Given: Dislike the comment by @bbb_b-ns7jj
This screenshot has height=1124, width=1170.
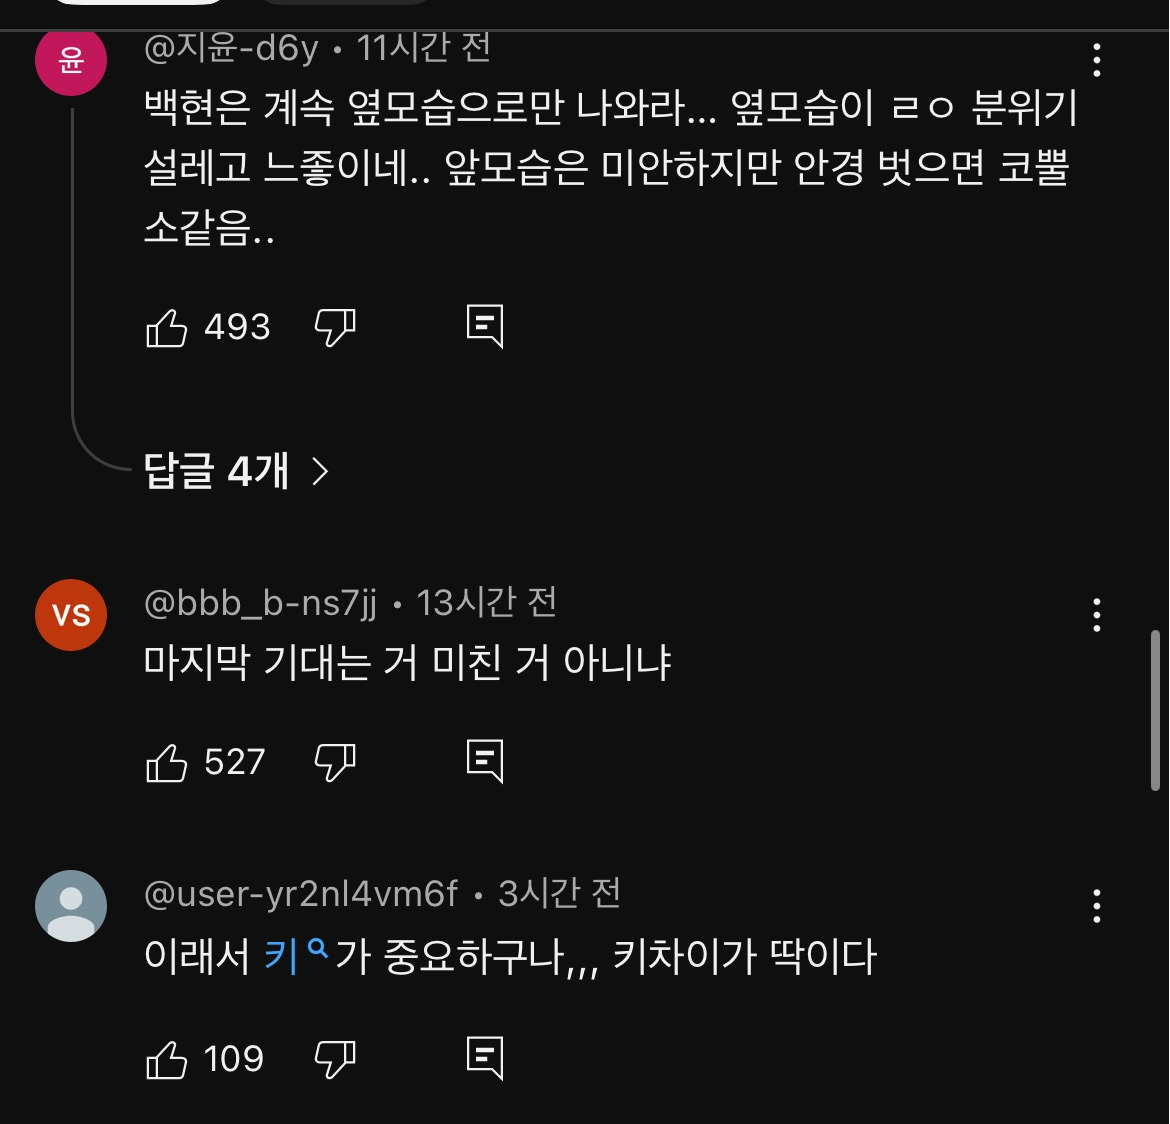Looking at the screenshot, I should (x=335, y=763).
